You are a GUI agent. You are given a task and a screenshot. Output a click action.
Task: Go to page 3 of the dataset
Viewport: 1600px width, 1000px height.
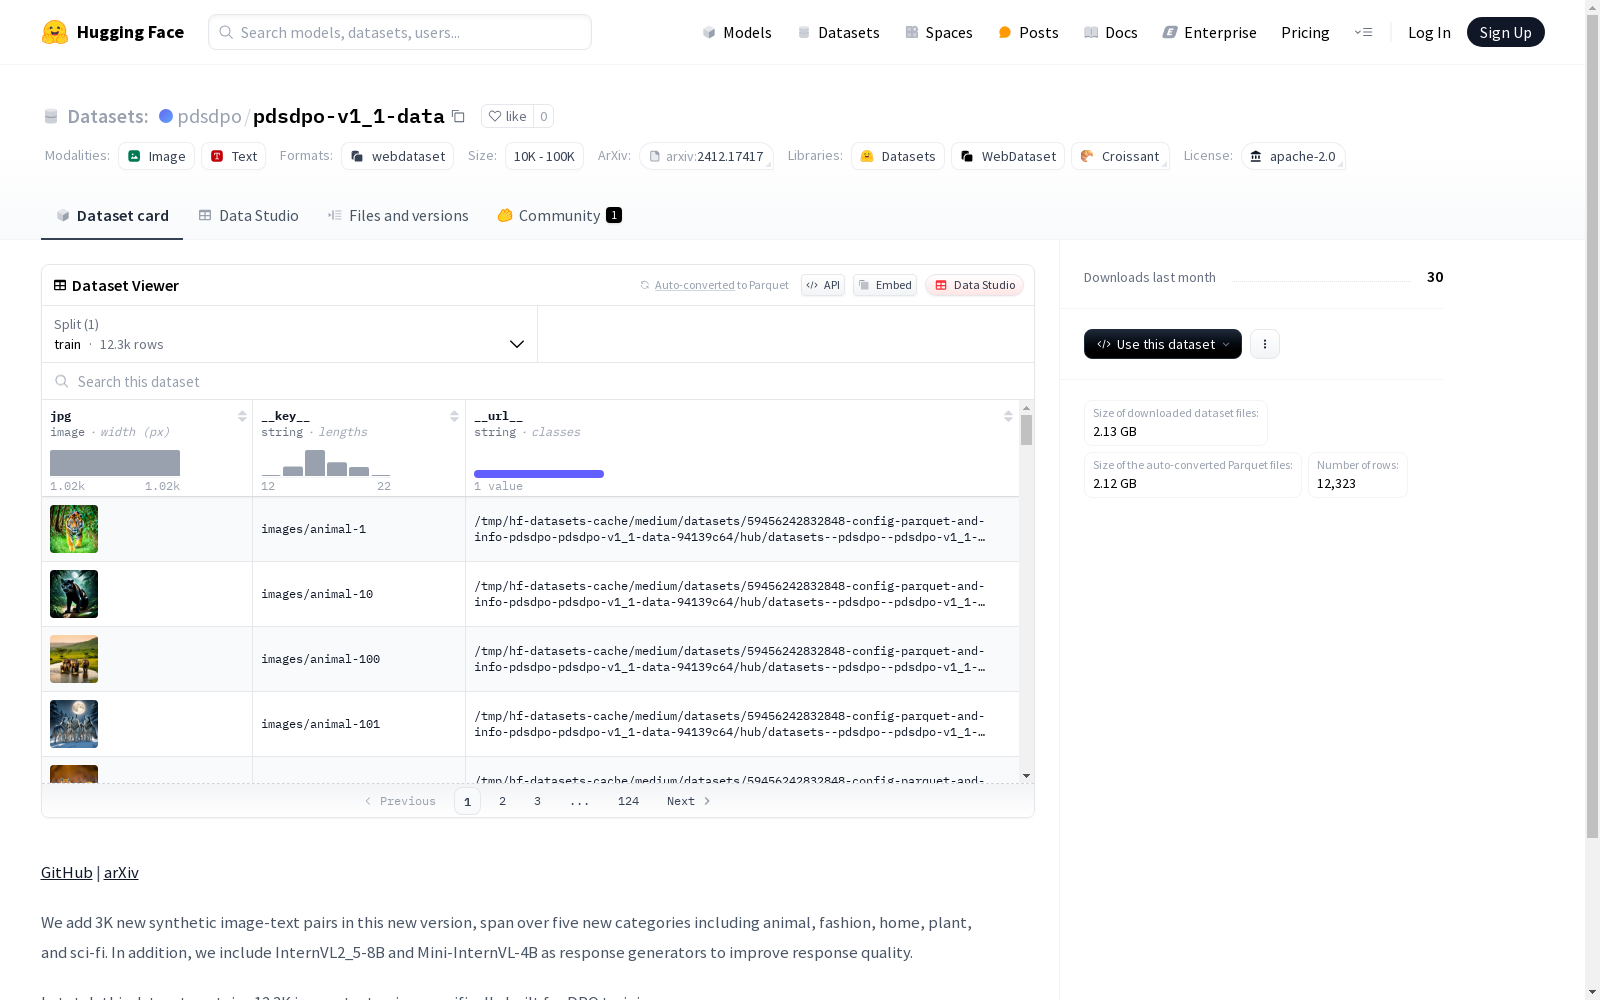pos(537,801)
